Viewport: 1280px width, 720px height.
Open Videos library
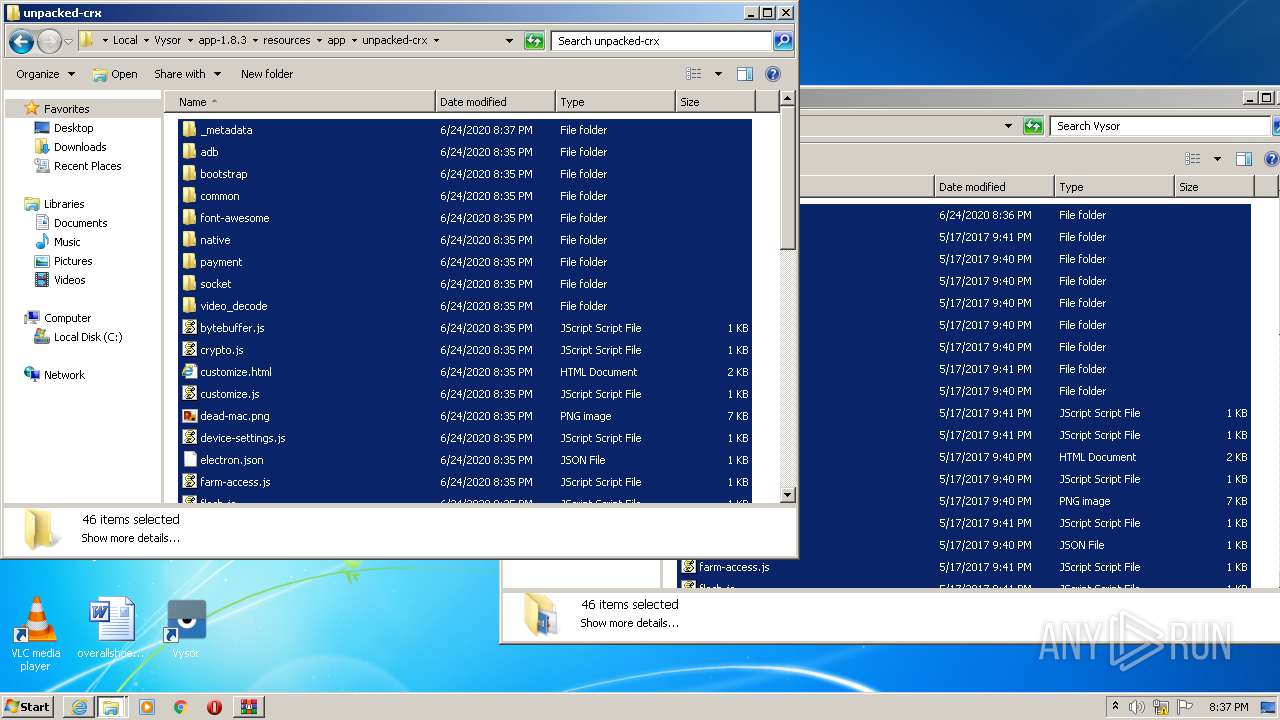[x=69, y=280]
